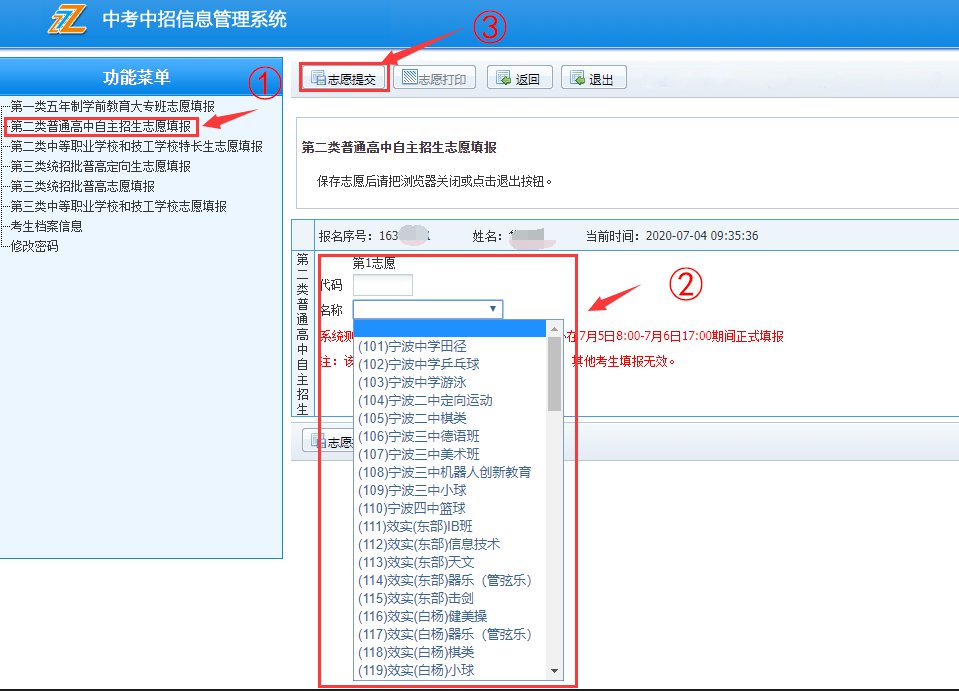Click the green icon on 退出 button

(577, 78)
